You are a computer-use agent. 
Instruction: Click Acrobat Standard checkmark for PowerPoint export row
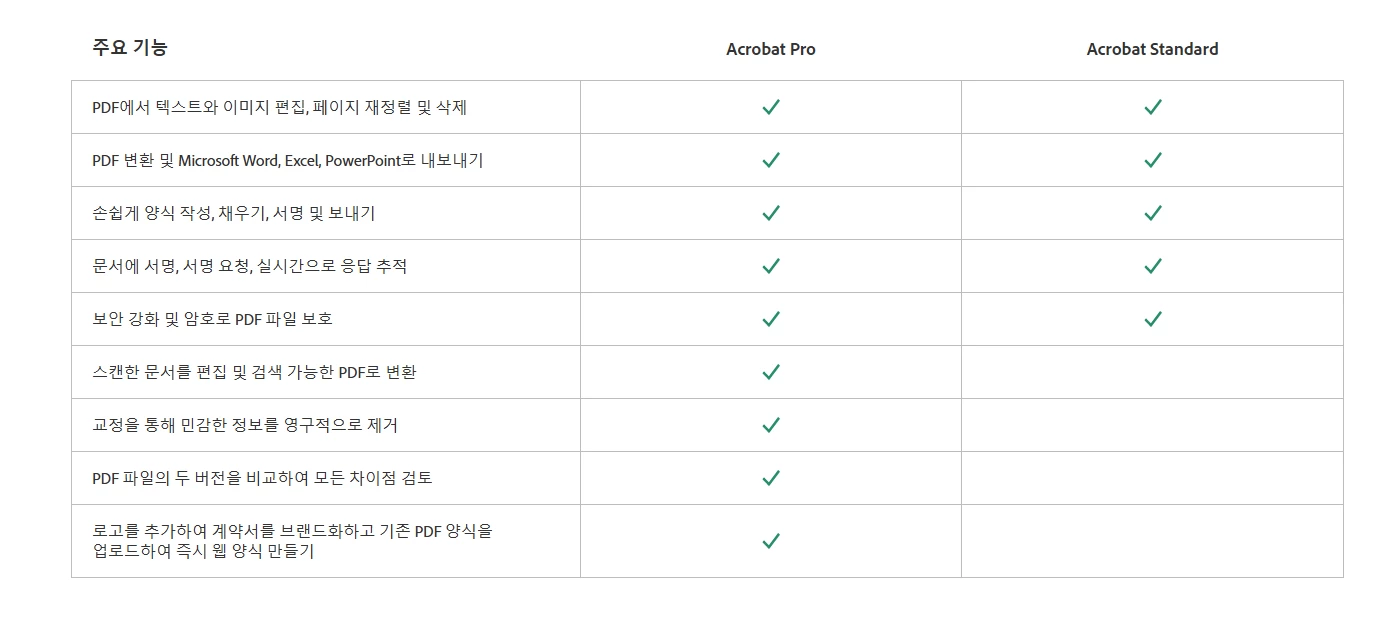pos(1152,160)
